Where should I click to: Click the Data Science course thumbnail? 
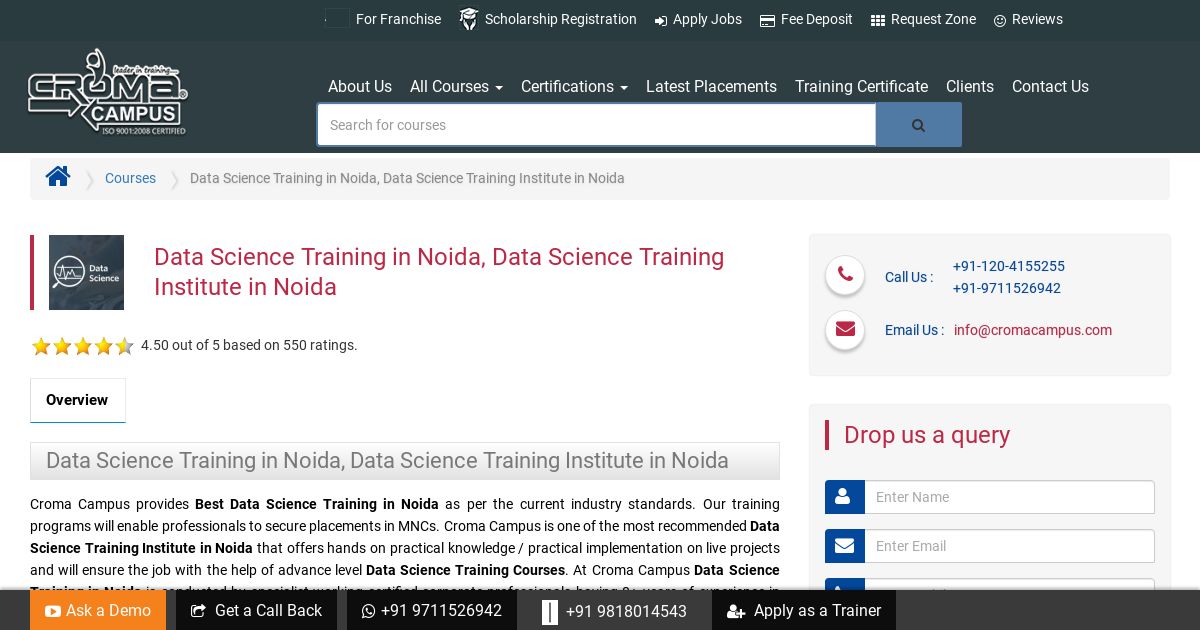pyautogui.click(x=86, y=272)
